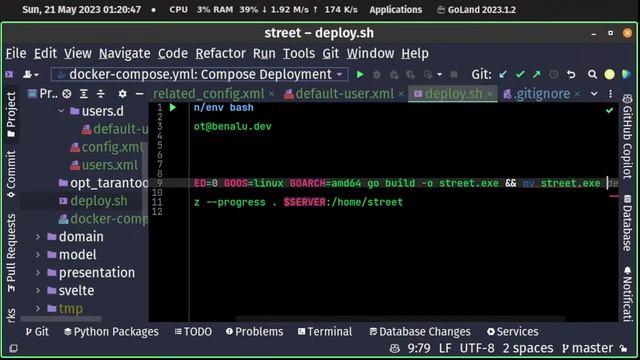Screen dimensions: 640x360
Task: Open Python Packages tool window
Action: pos(111,332)
